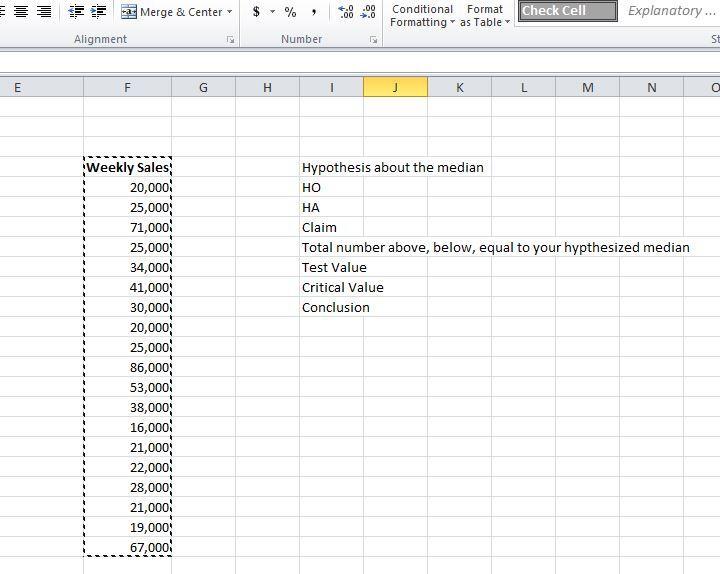Image resolution: width=720 pixels, height=574 pixels.
Task: Click the decrease decimal icon
Action: tap(368, 11)
